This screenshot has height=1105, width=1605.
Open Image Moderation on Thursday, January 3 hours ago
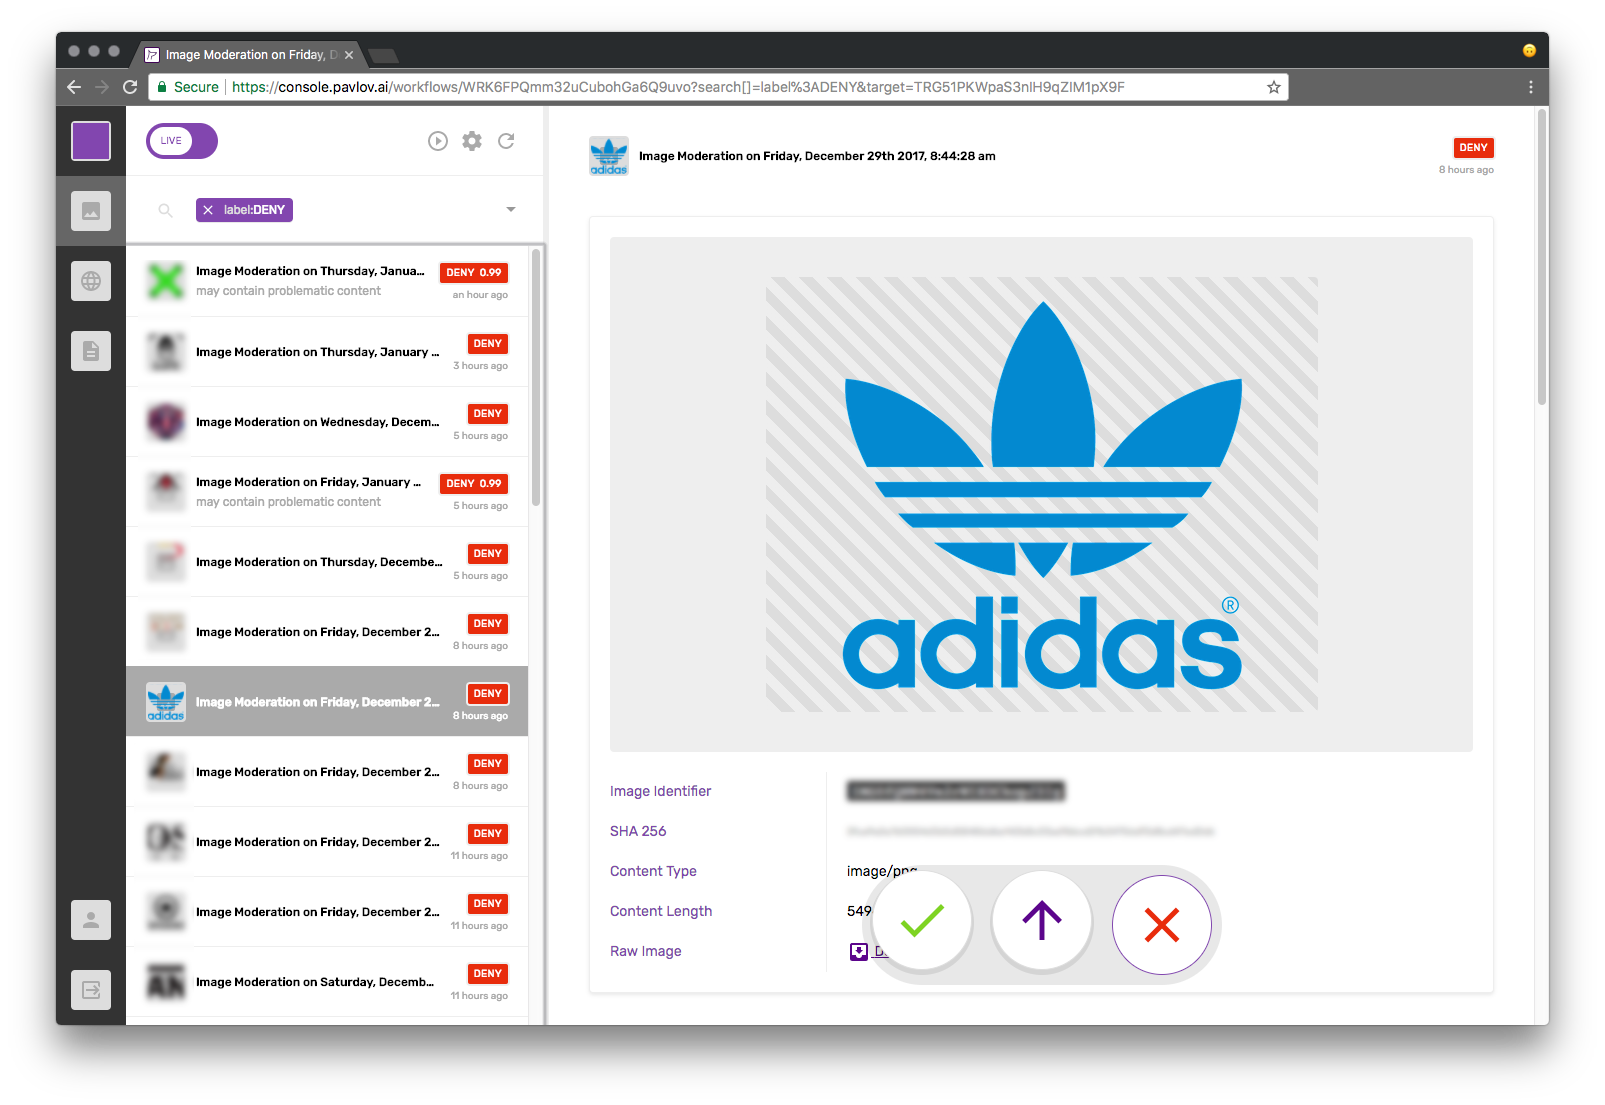click(327, 352)
